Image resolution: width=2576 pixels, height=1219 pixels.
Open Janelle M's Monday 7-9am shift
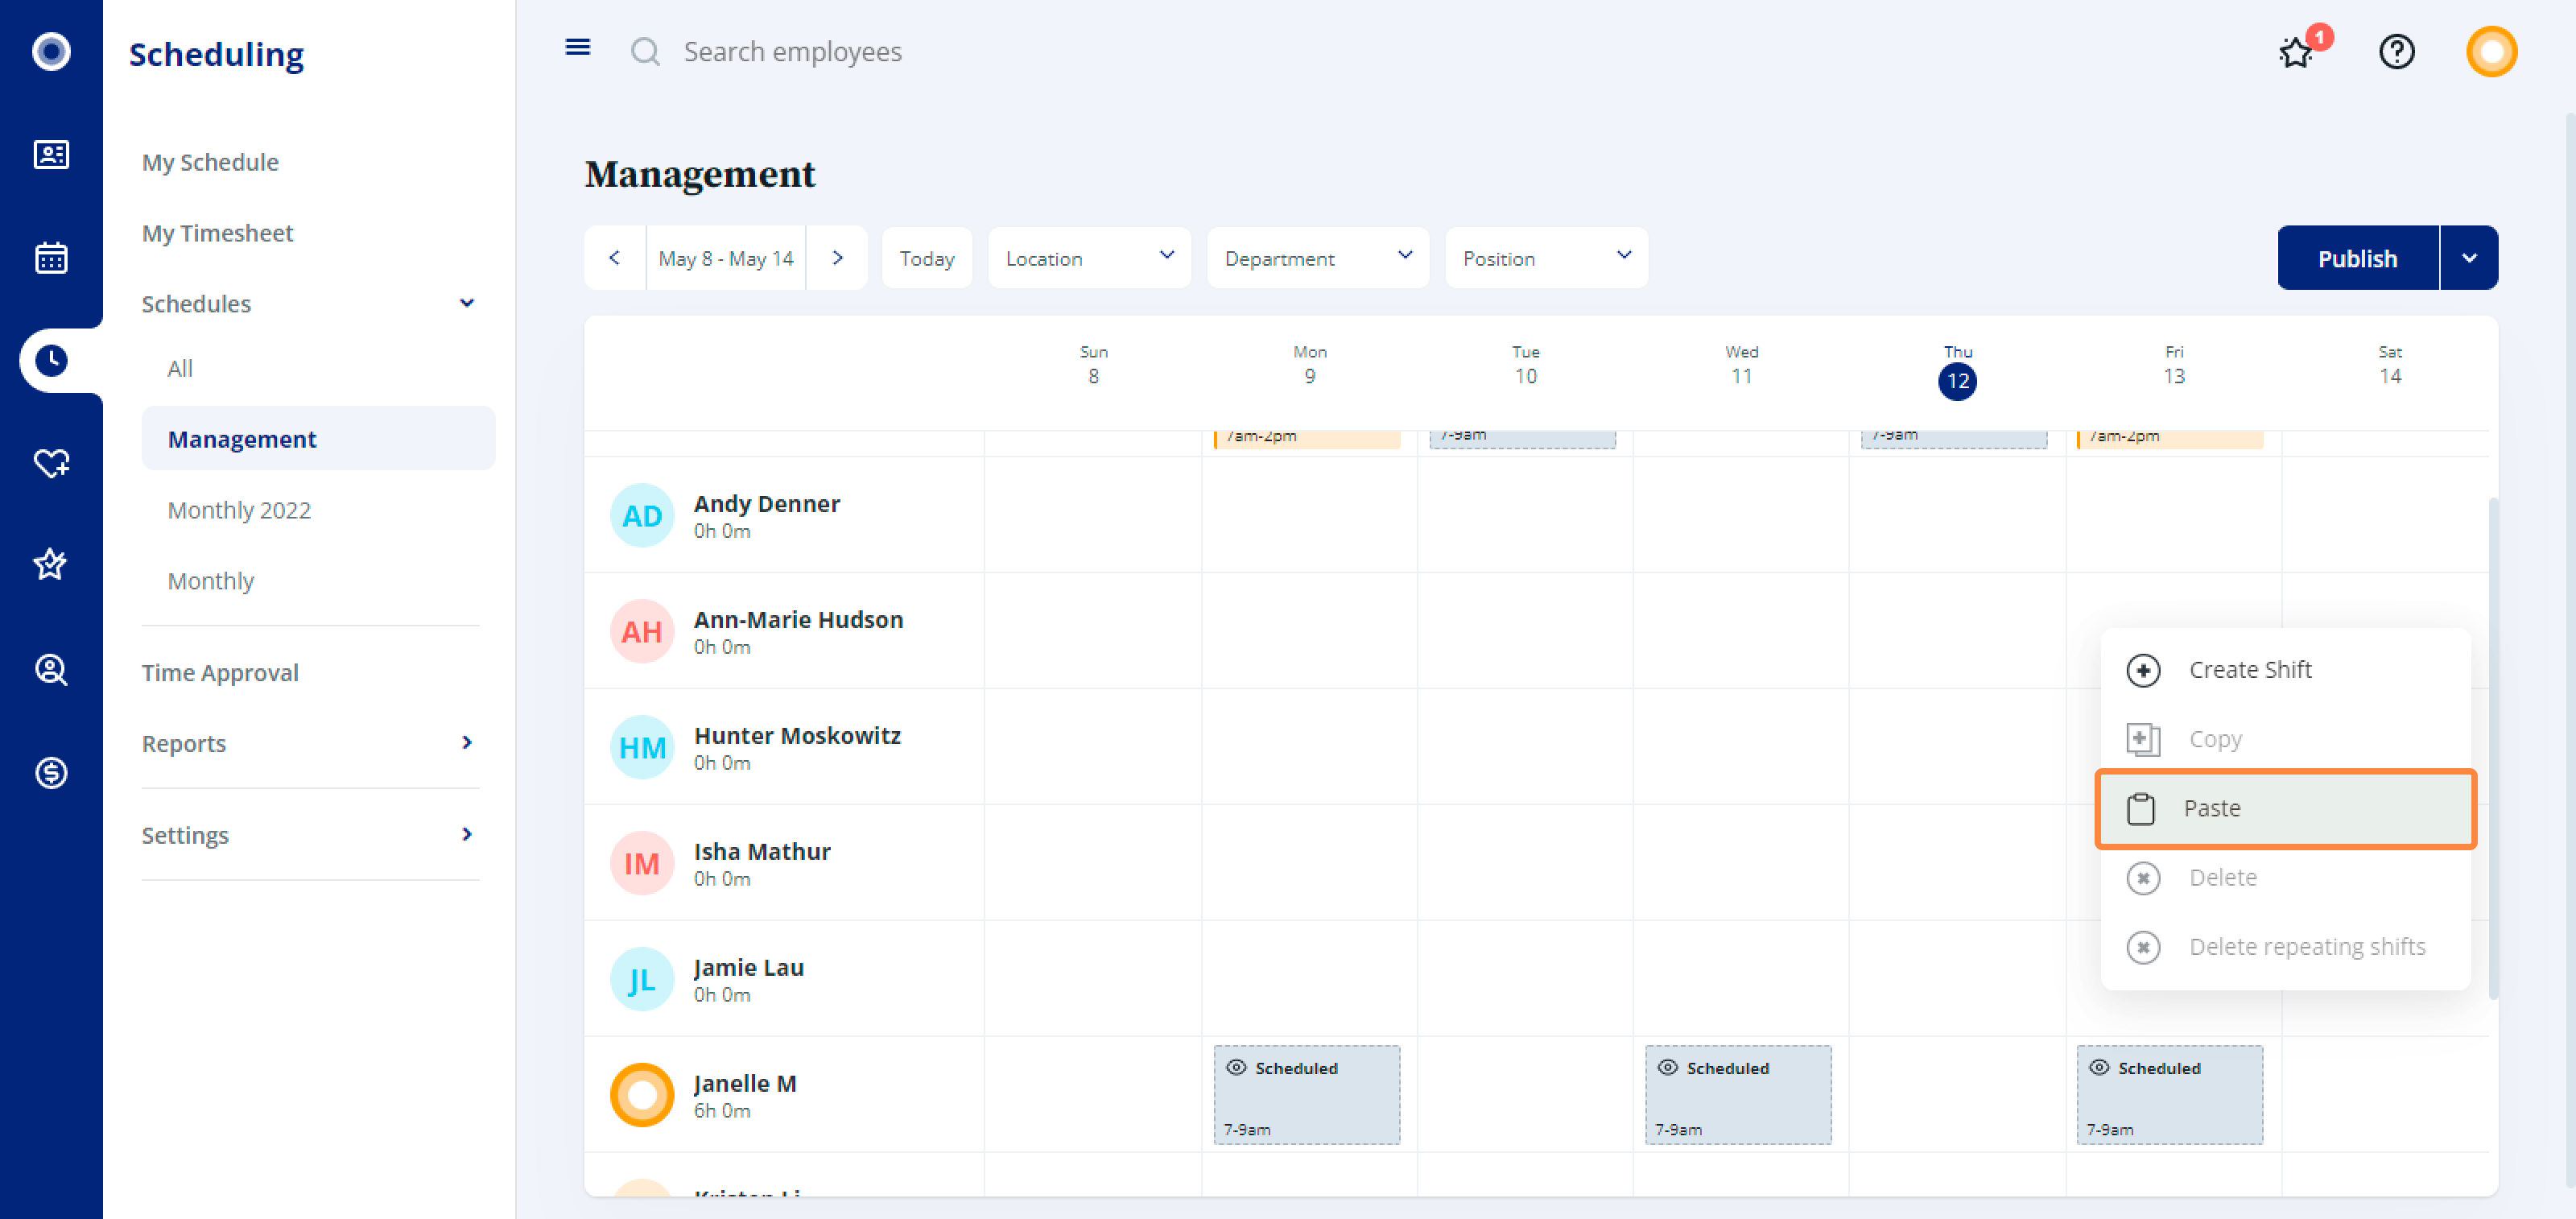tap(1306, 1095)
